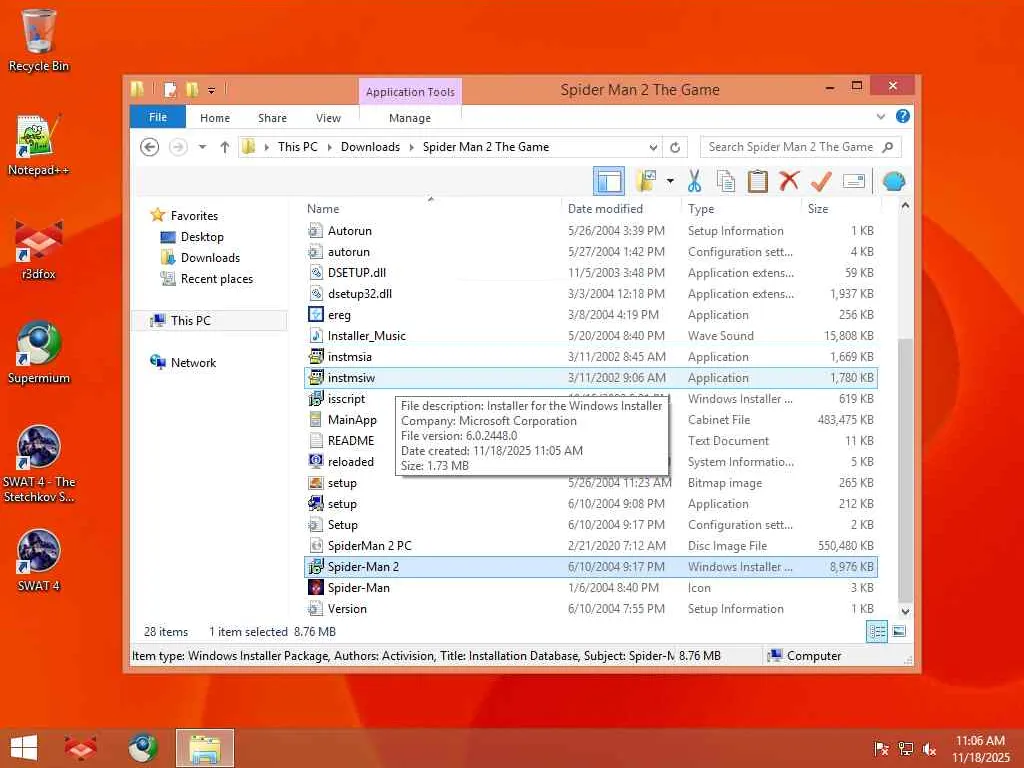This screenshot has width=1024, height=768.
Task: Open the address bar history dropdown
Action: tap(652, 148)
